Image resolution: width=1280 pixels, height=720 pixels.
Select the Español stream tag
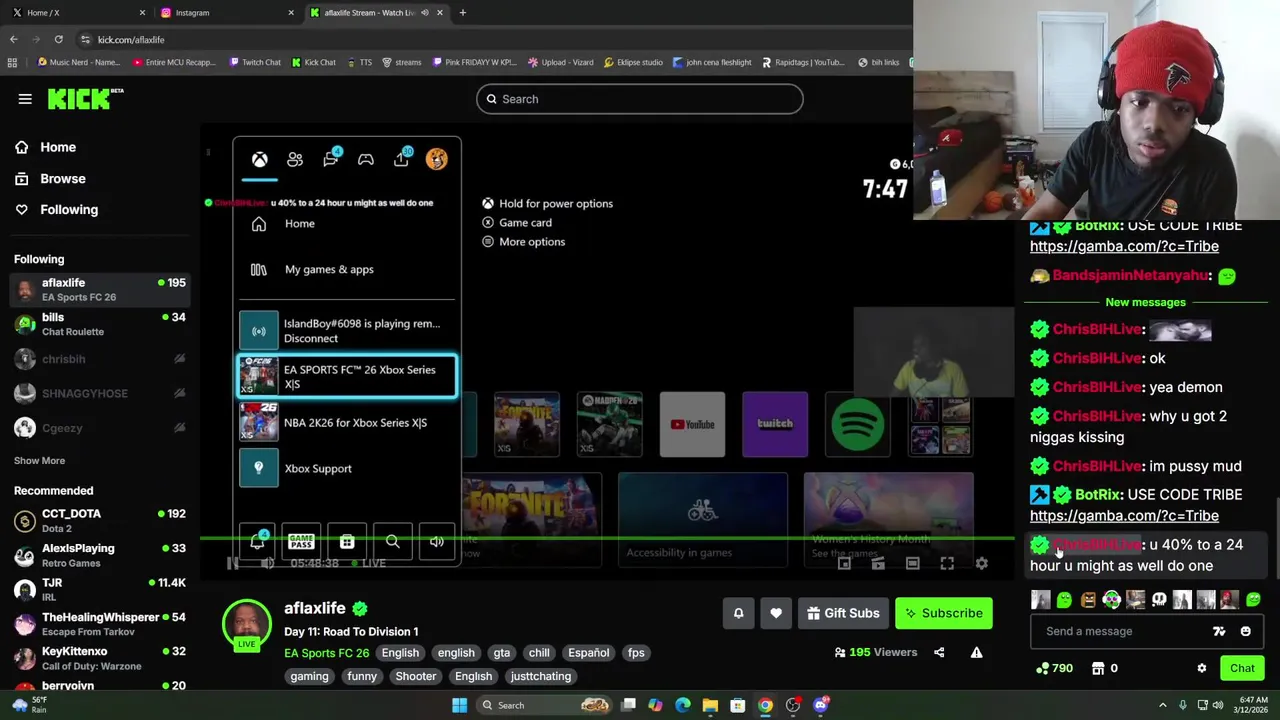point(588,653)
